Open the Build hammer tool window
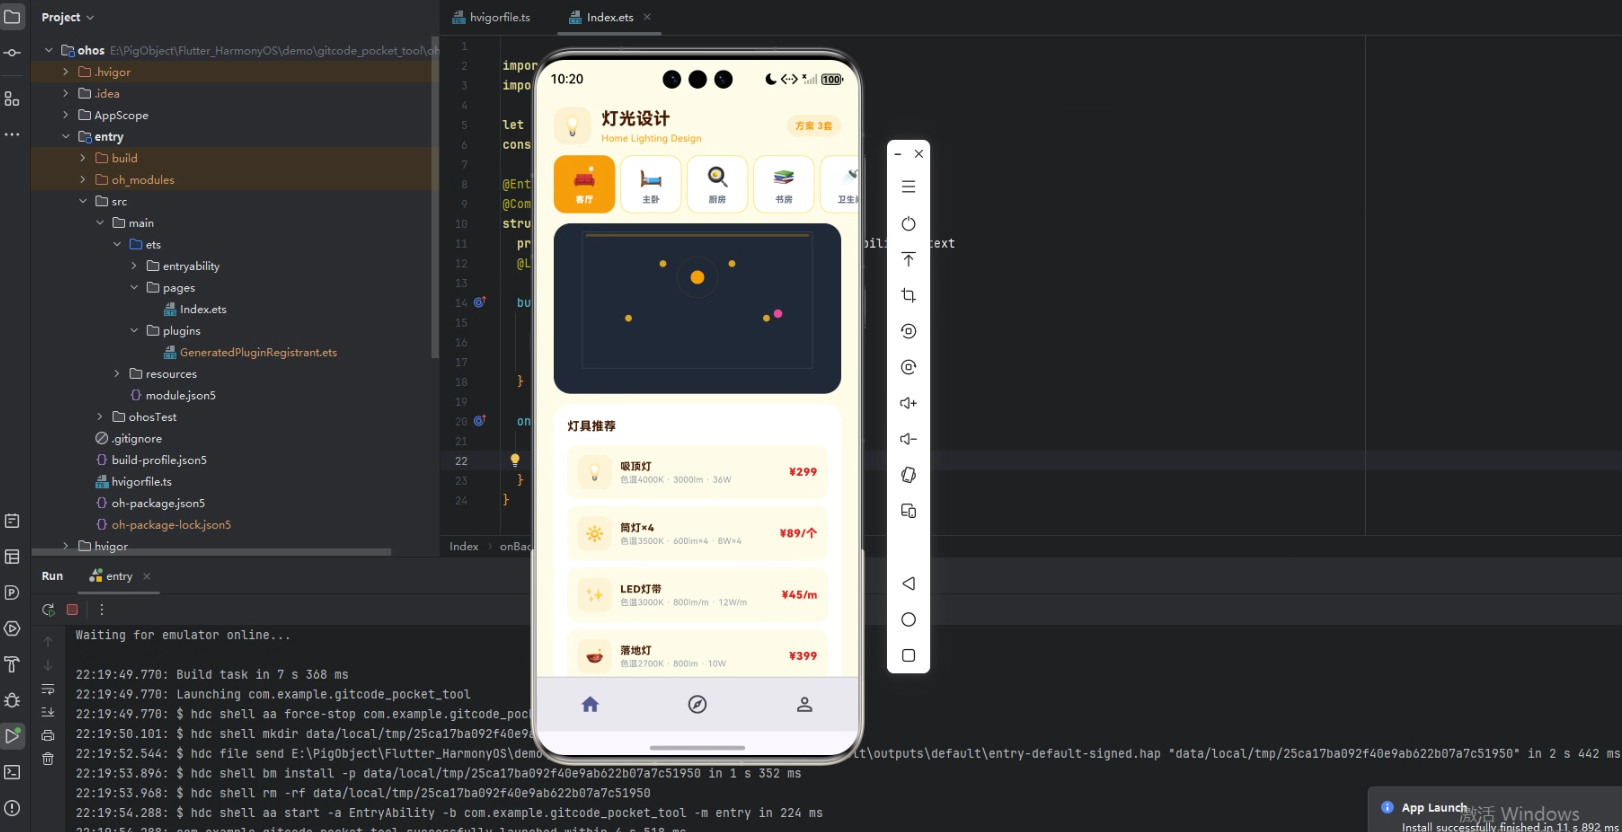The width and height of the screenshot is (1622, 832). (x=12, y=664)
